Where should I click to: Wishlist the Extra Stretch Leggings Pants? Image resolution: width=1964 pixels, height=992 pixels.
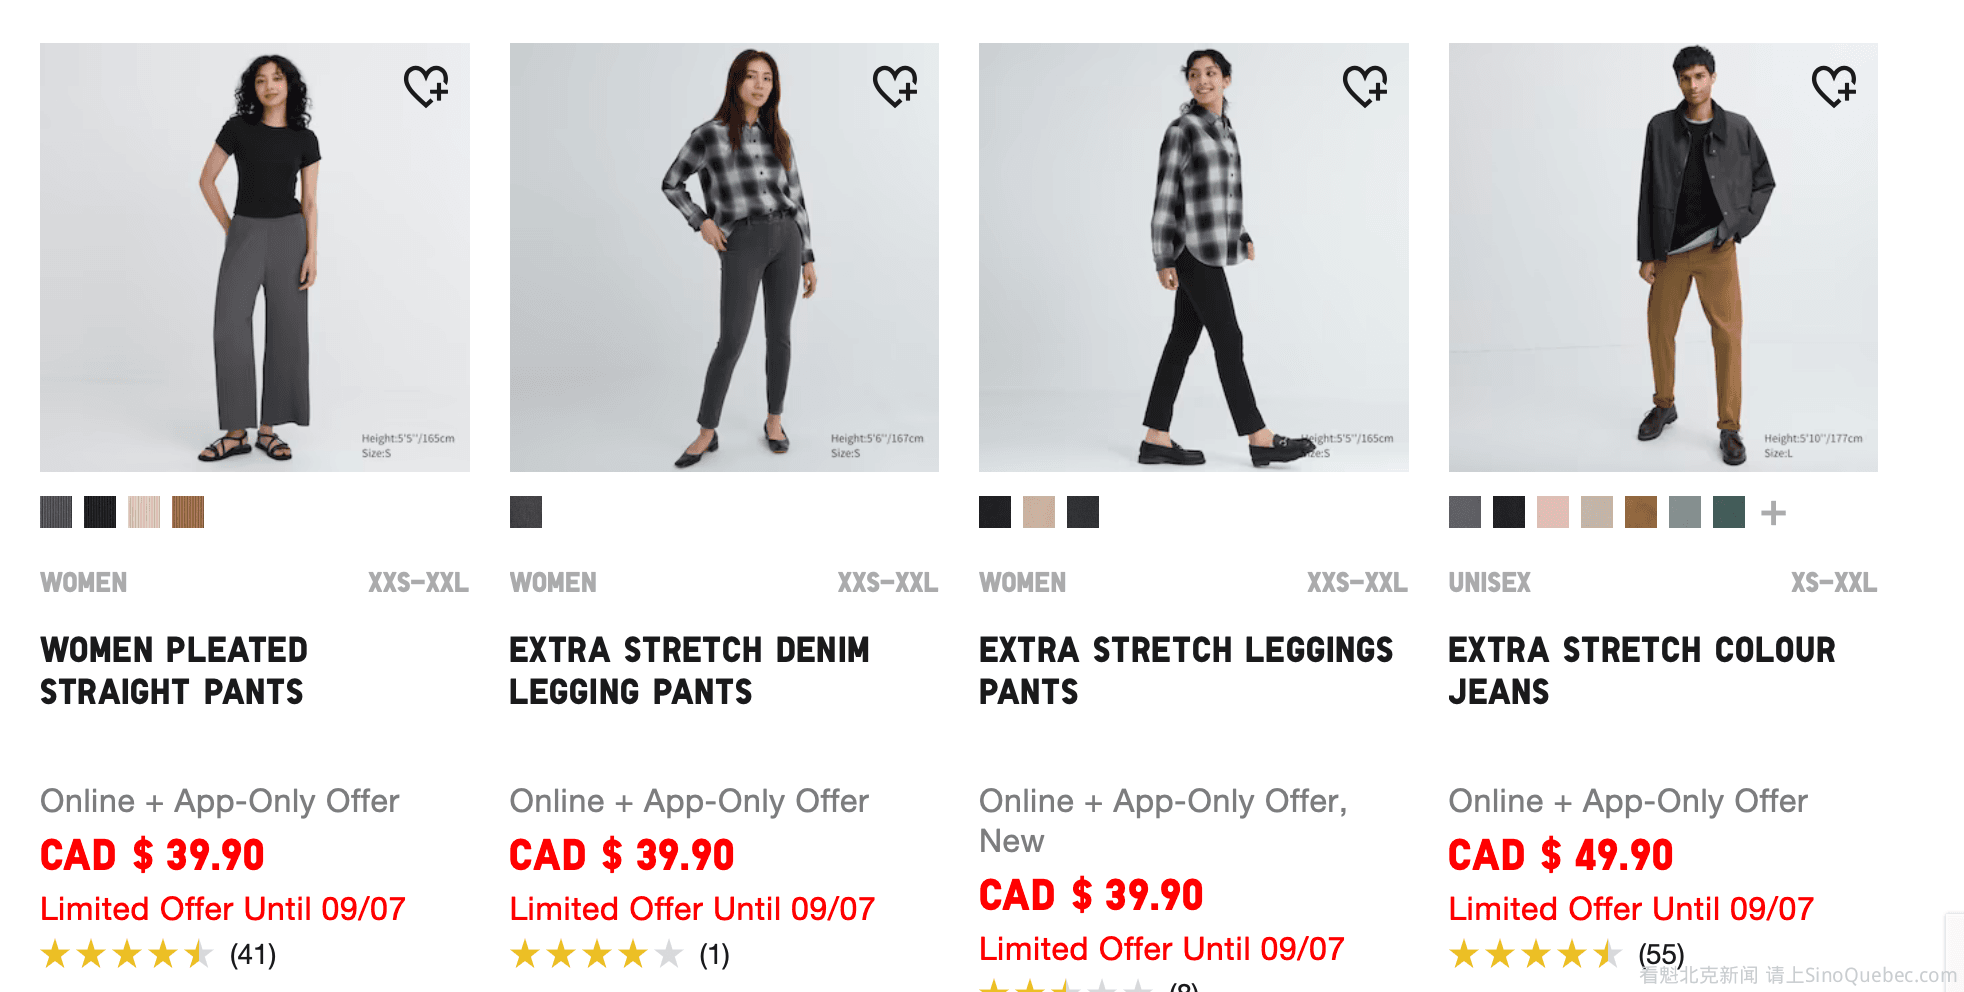pos(1365,86)
